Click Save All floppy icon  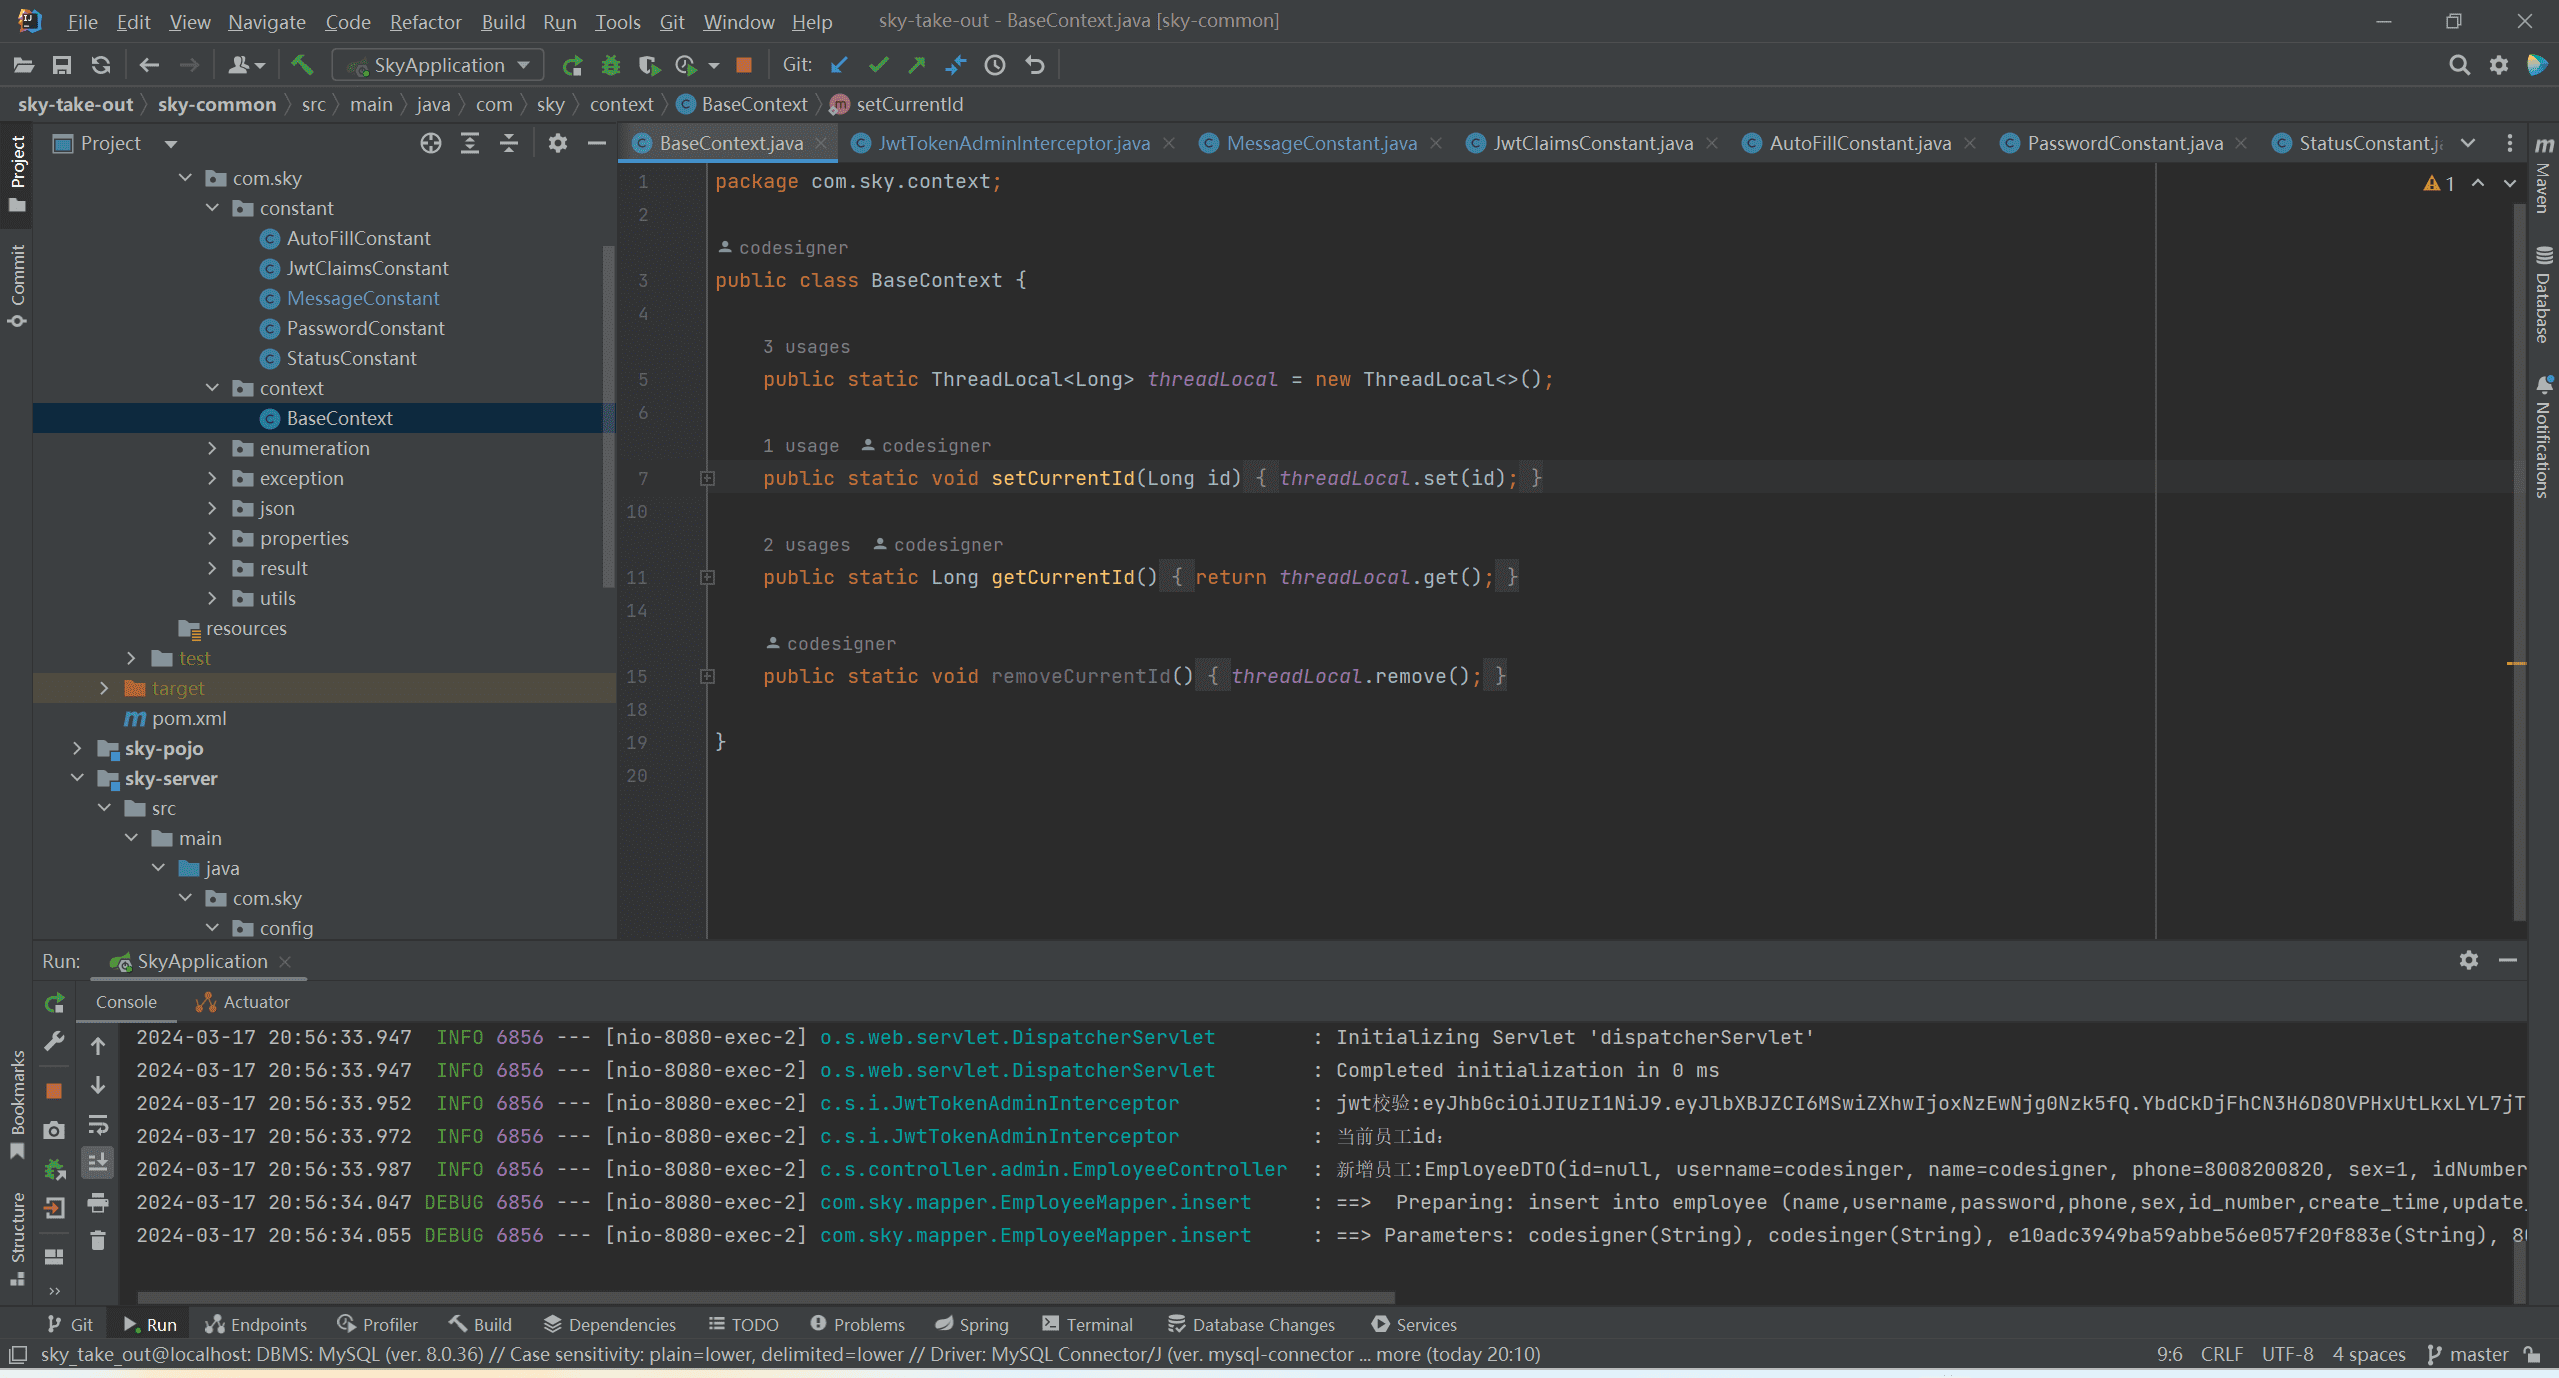click(62, 65)
